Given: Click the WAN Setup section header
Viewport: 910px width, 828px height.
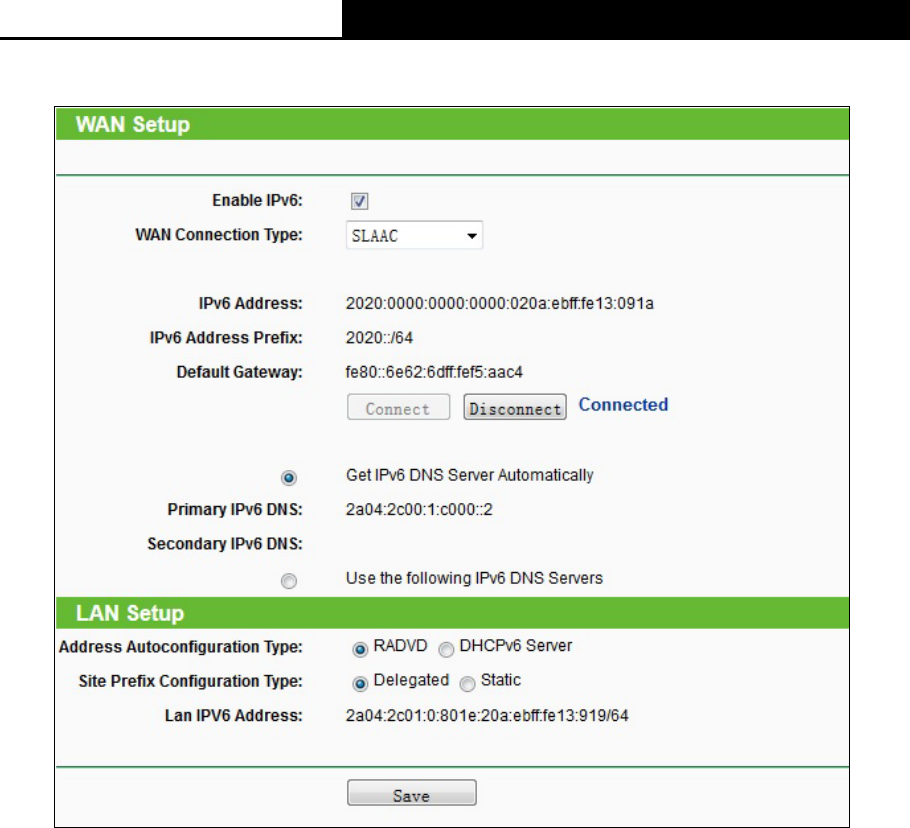Looking at the screenshot, I should coord(452,124).
